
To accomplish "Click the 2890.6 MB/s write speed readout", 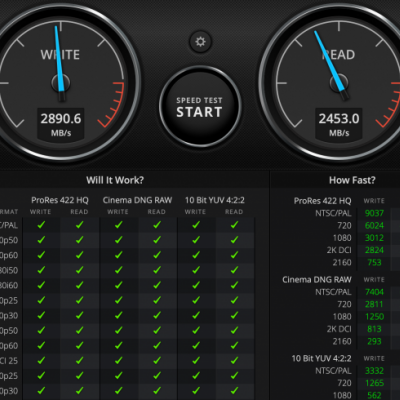I will 61,124.
